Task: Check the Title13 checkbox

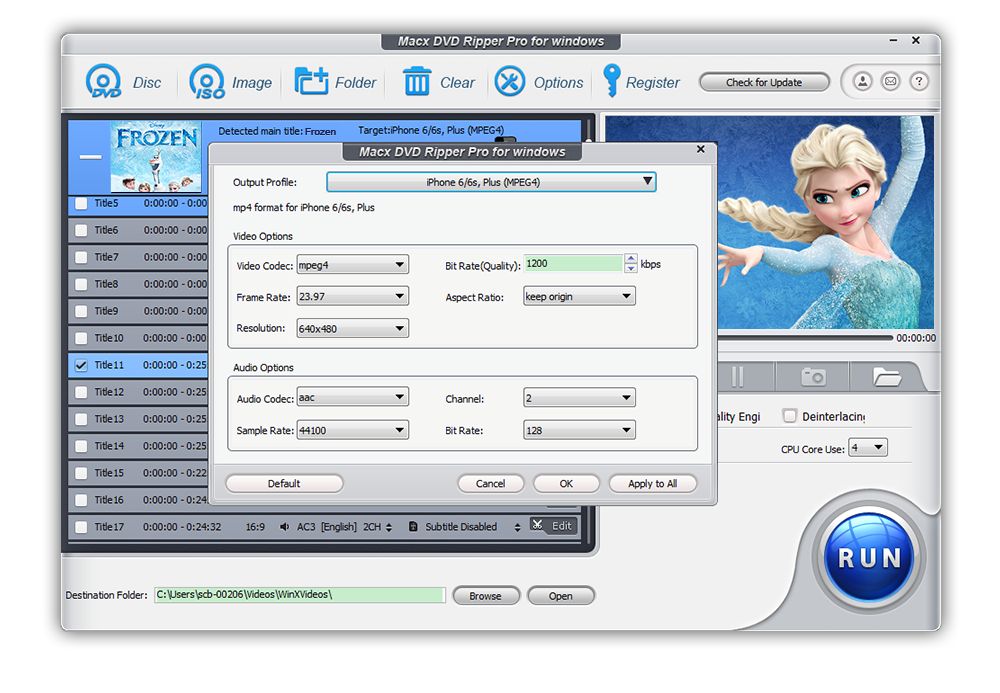Action: [x=81, y=419]
